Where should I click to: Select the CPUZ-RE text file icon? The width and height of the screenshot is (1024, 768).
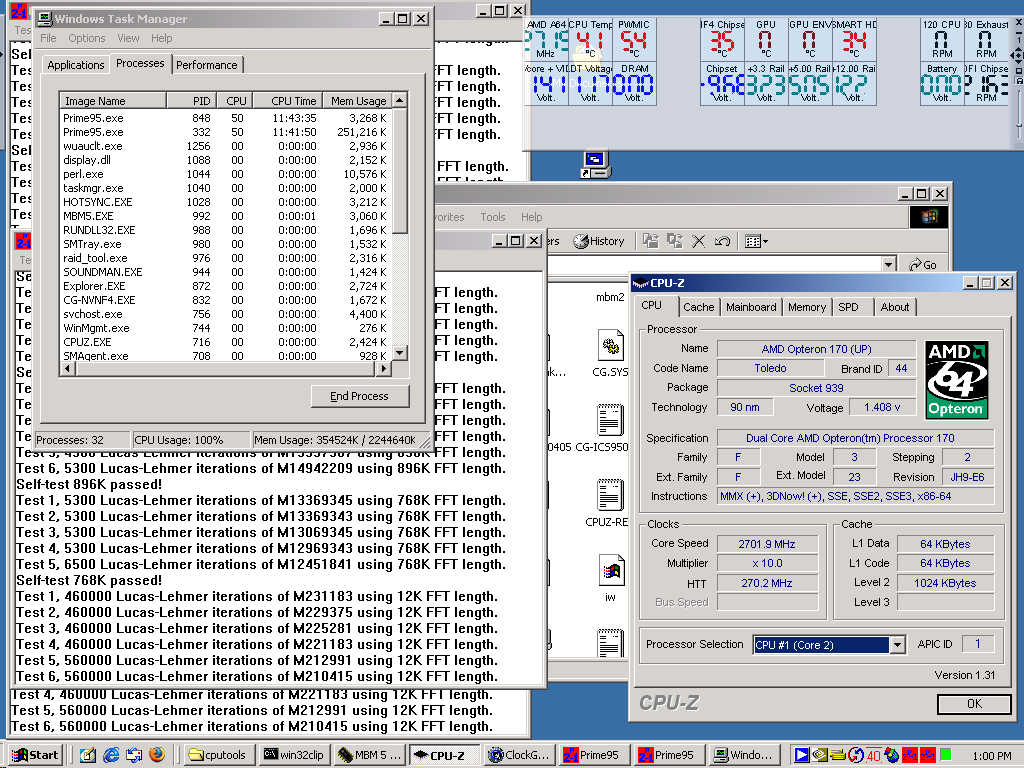611,494
